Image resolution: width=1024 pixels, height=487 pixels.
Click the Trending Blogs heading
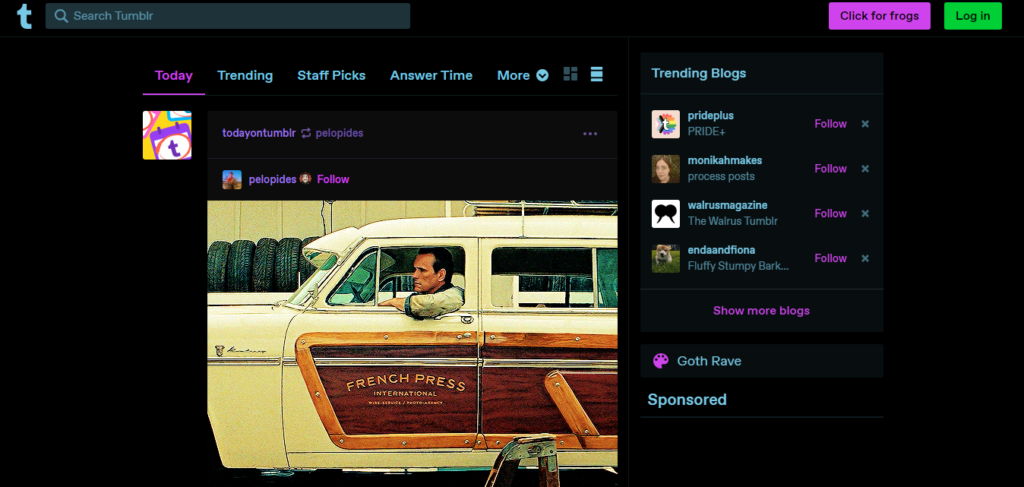click(698, 73)
